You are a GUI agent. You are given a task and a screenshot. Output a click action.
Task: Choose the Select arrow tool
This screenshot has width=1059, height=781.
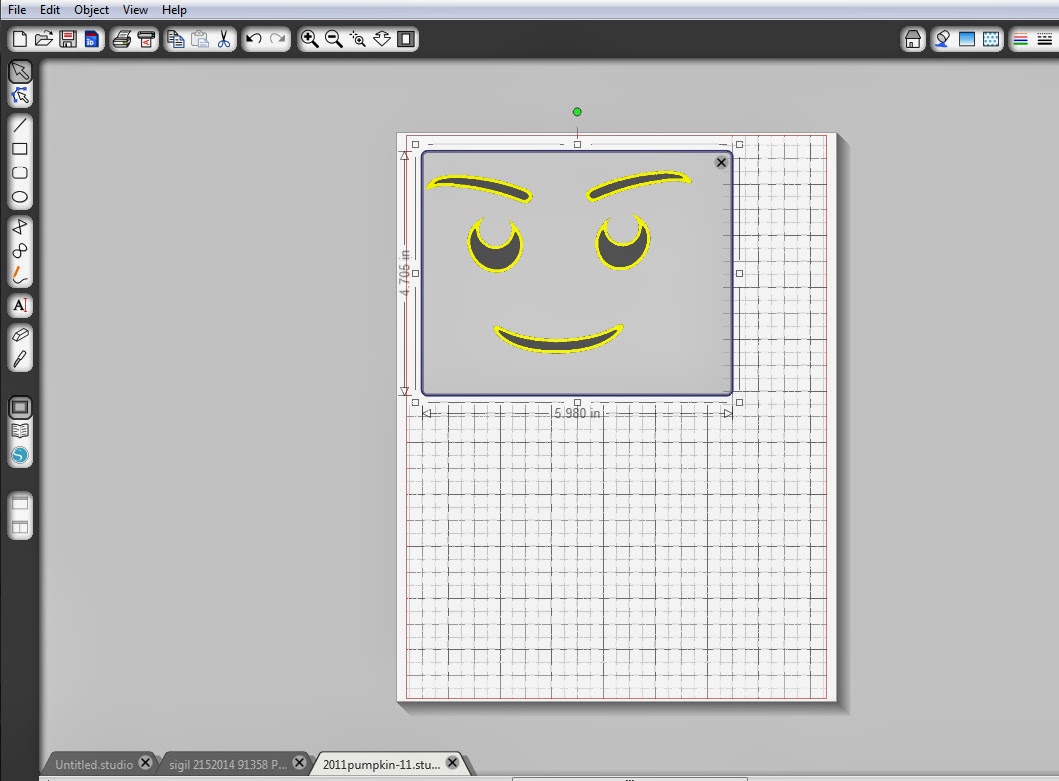(20, 72)
